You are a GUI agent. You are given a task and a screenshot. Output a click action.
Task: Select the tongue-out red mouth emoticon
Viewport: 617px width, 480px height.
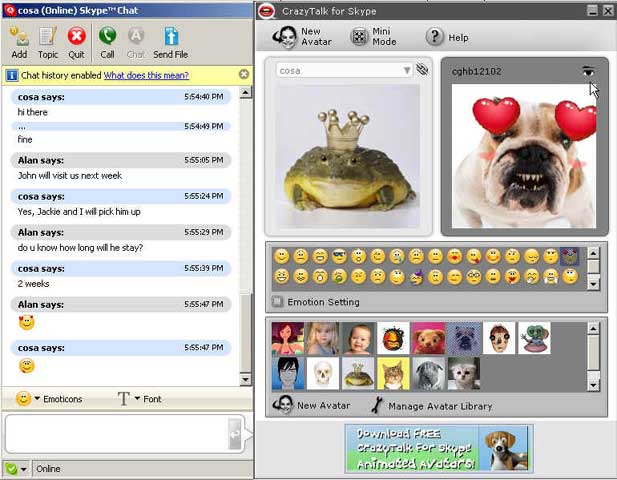[513, 277]
